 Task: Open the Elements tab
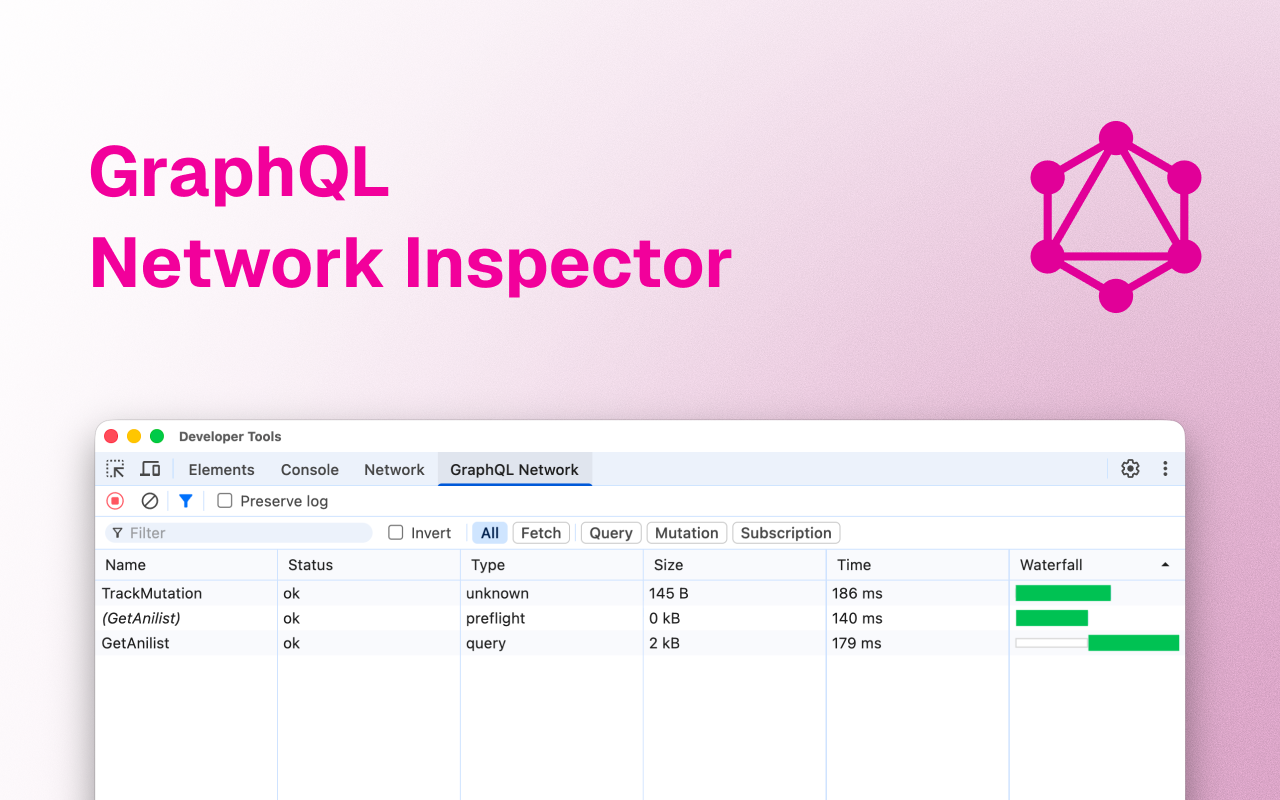tap(221, 470)
